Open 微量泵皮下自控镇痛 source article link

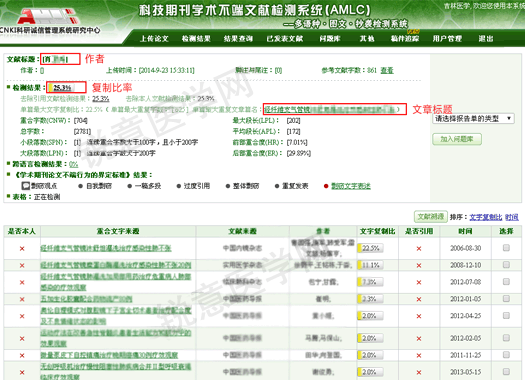coord(109,355)
